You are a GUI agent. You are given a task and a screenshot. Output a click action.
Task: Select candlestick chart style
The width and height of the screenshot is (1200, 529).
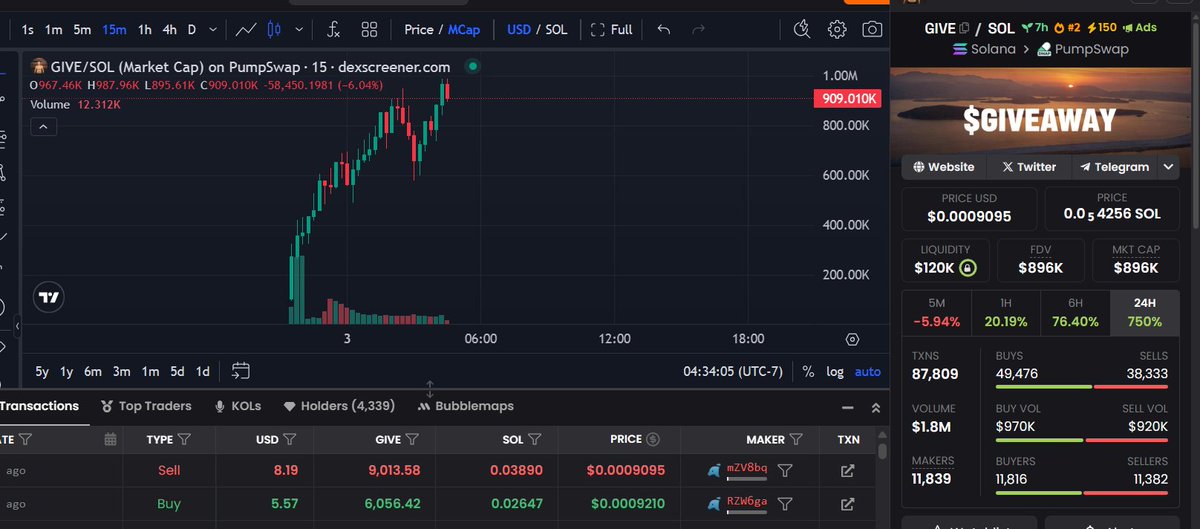coord(273,29)
